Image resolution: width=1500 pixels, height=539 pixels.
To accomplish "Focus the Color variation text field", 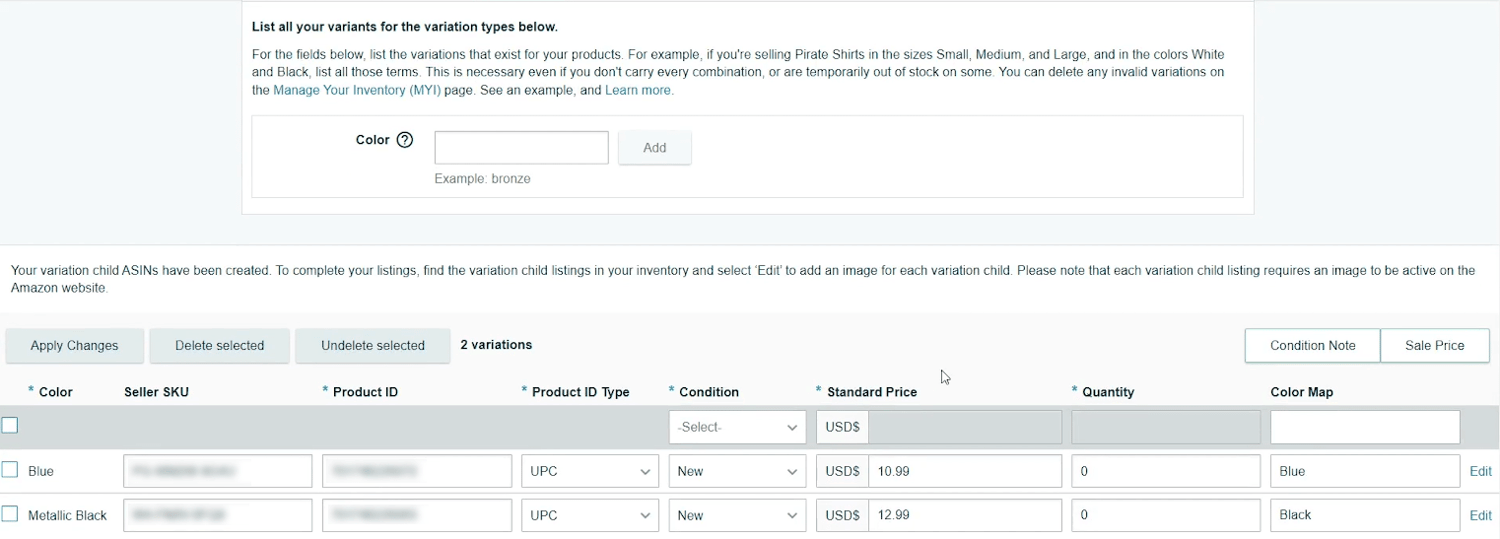I will tap(521, 147).
